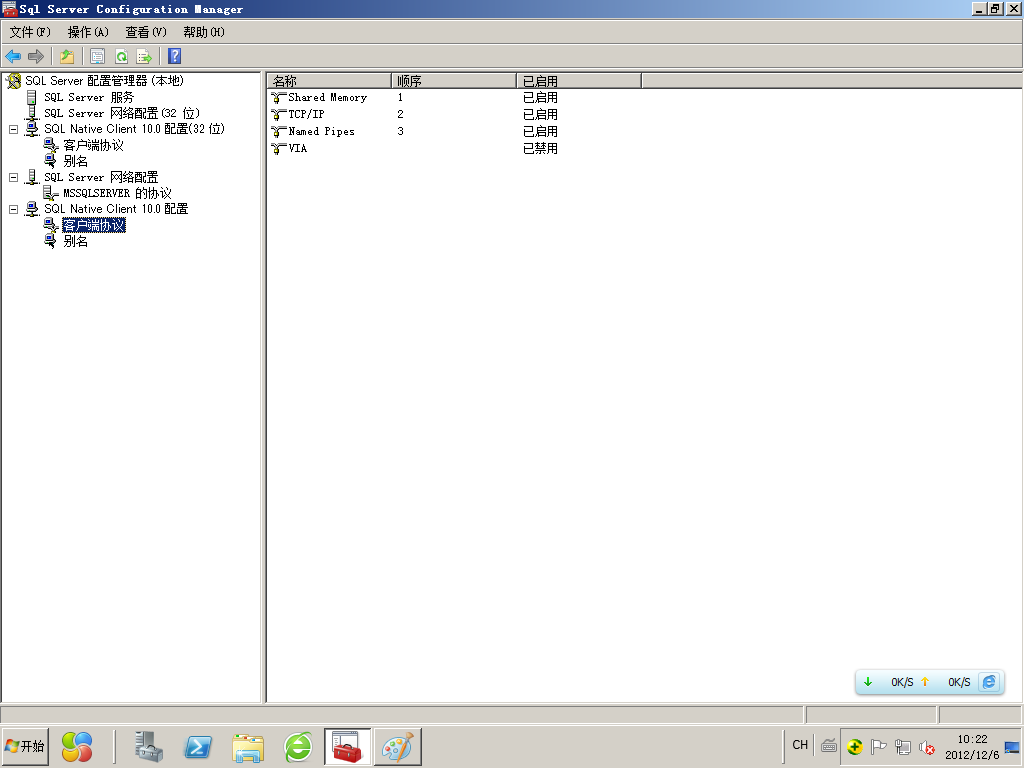This screenshot has height=768, width=1024.
Task: Click the Refresh toolbar icon
Action: (x=121, y=57)
